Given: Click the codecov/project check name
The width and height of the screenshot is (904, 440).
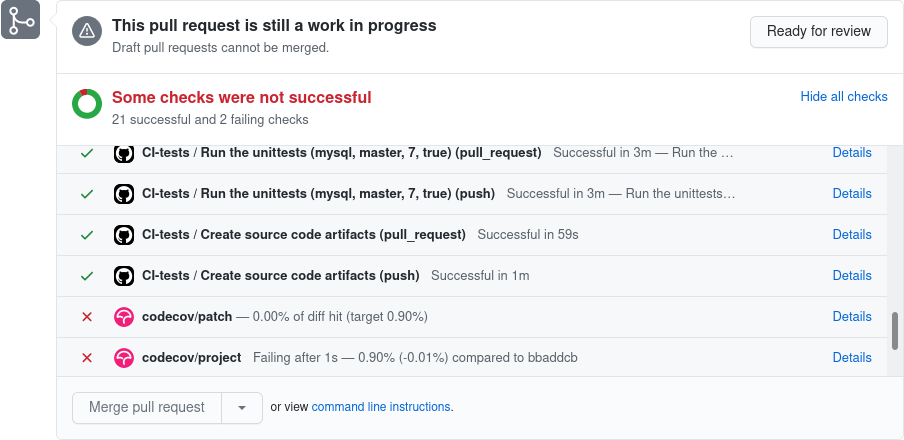Looking at the screenshot, I should 192,358.
